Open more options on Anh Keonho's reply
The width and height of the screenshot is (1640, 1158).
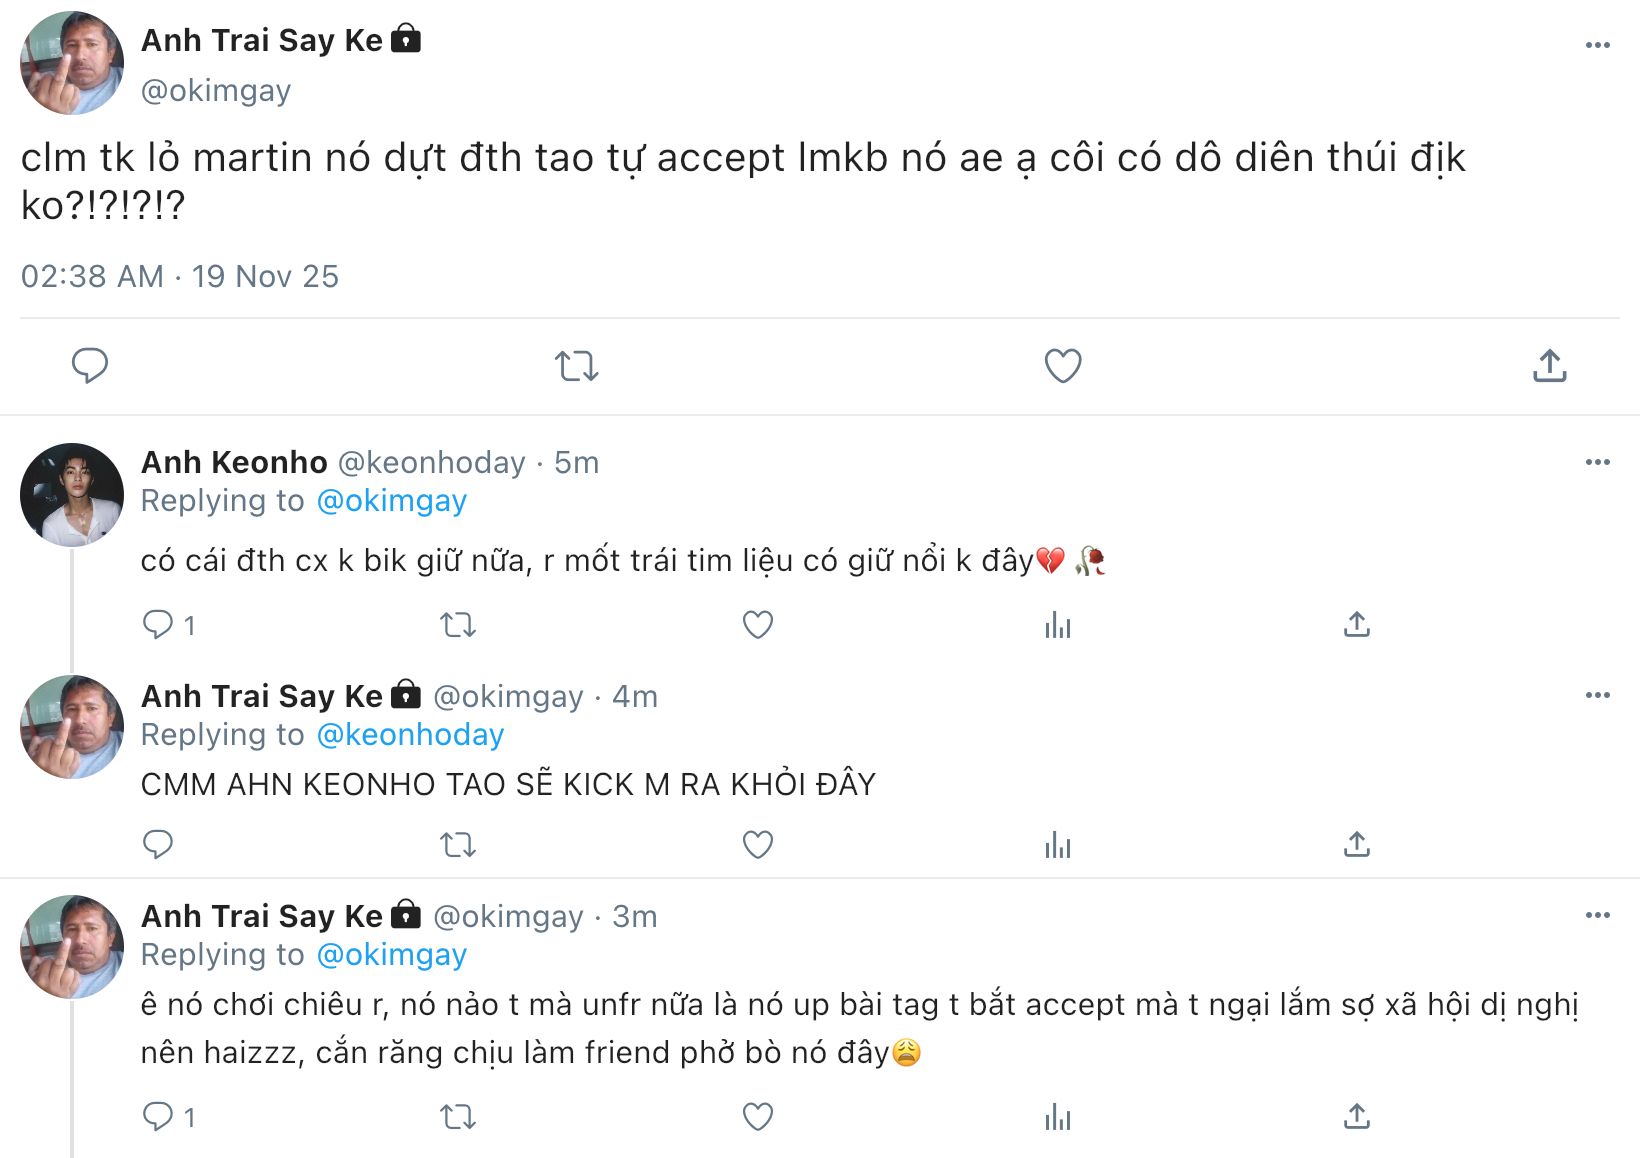pos(1597,462)
